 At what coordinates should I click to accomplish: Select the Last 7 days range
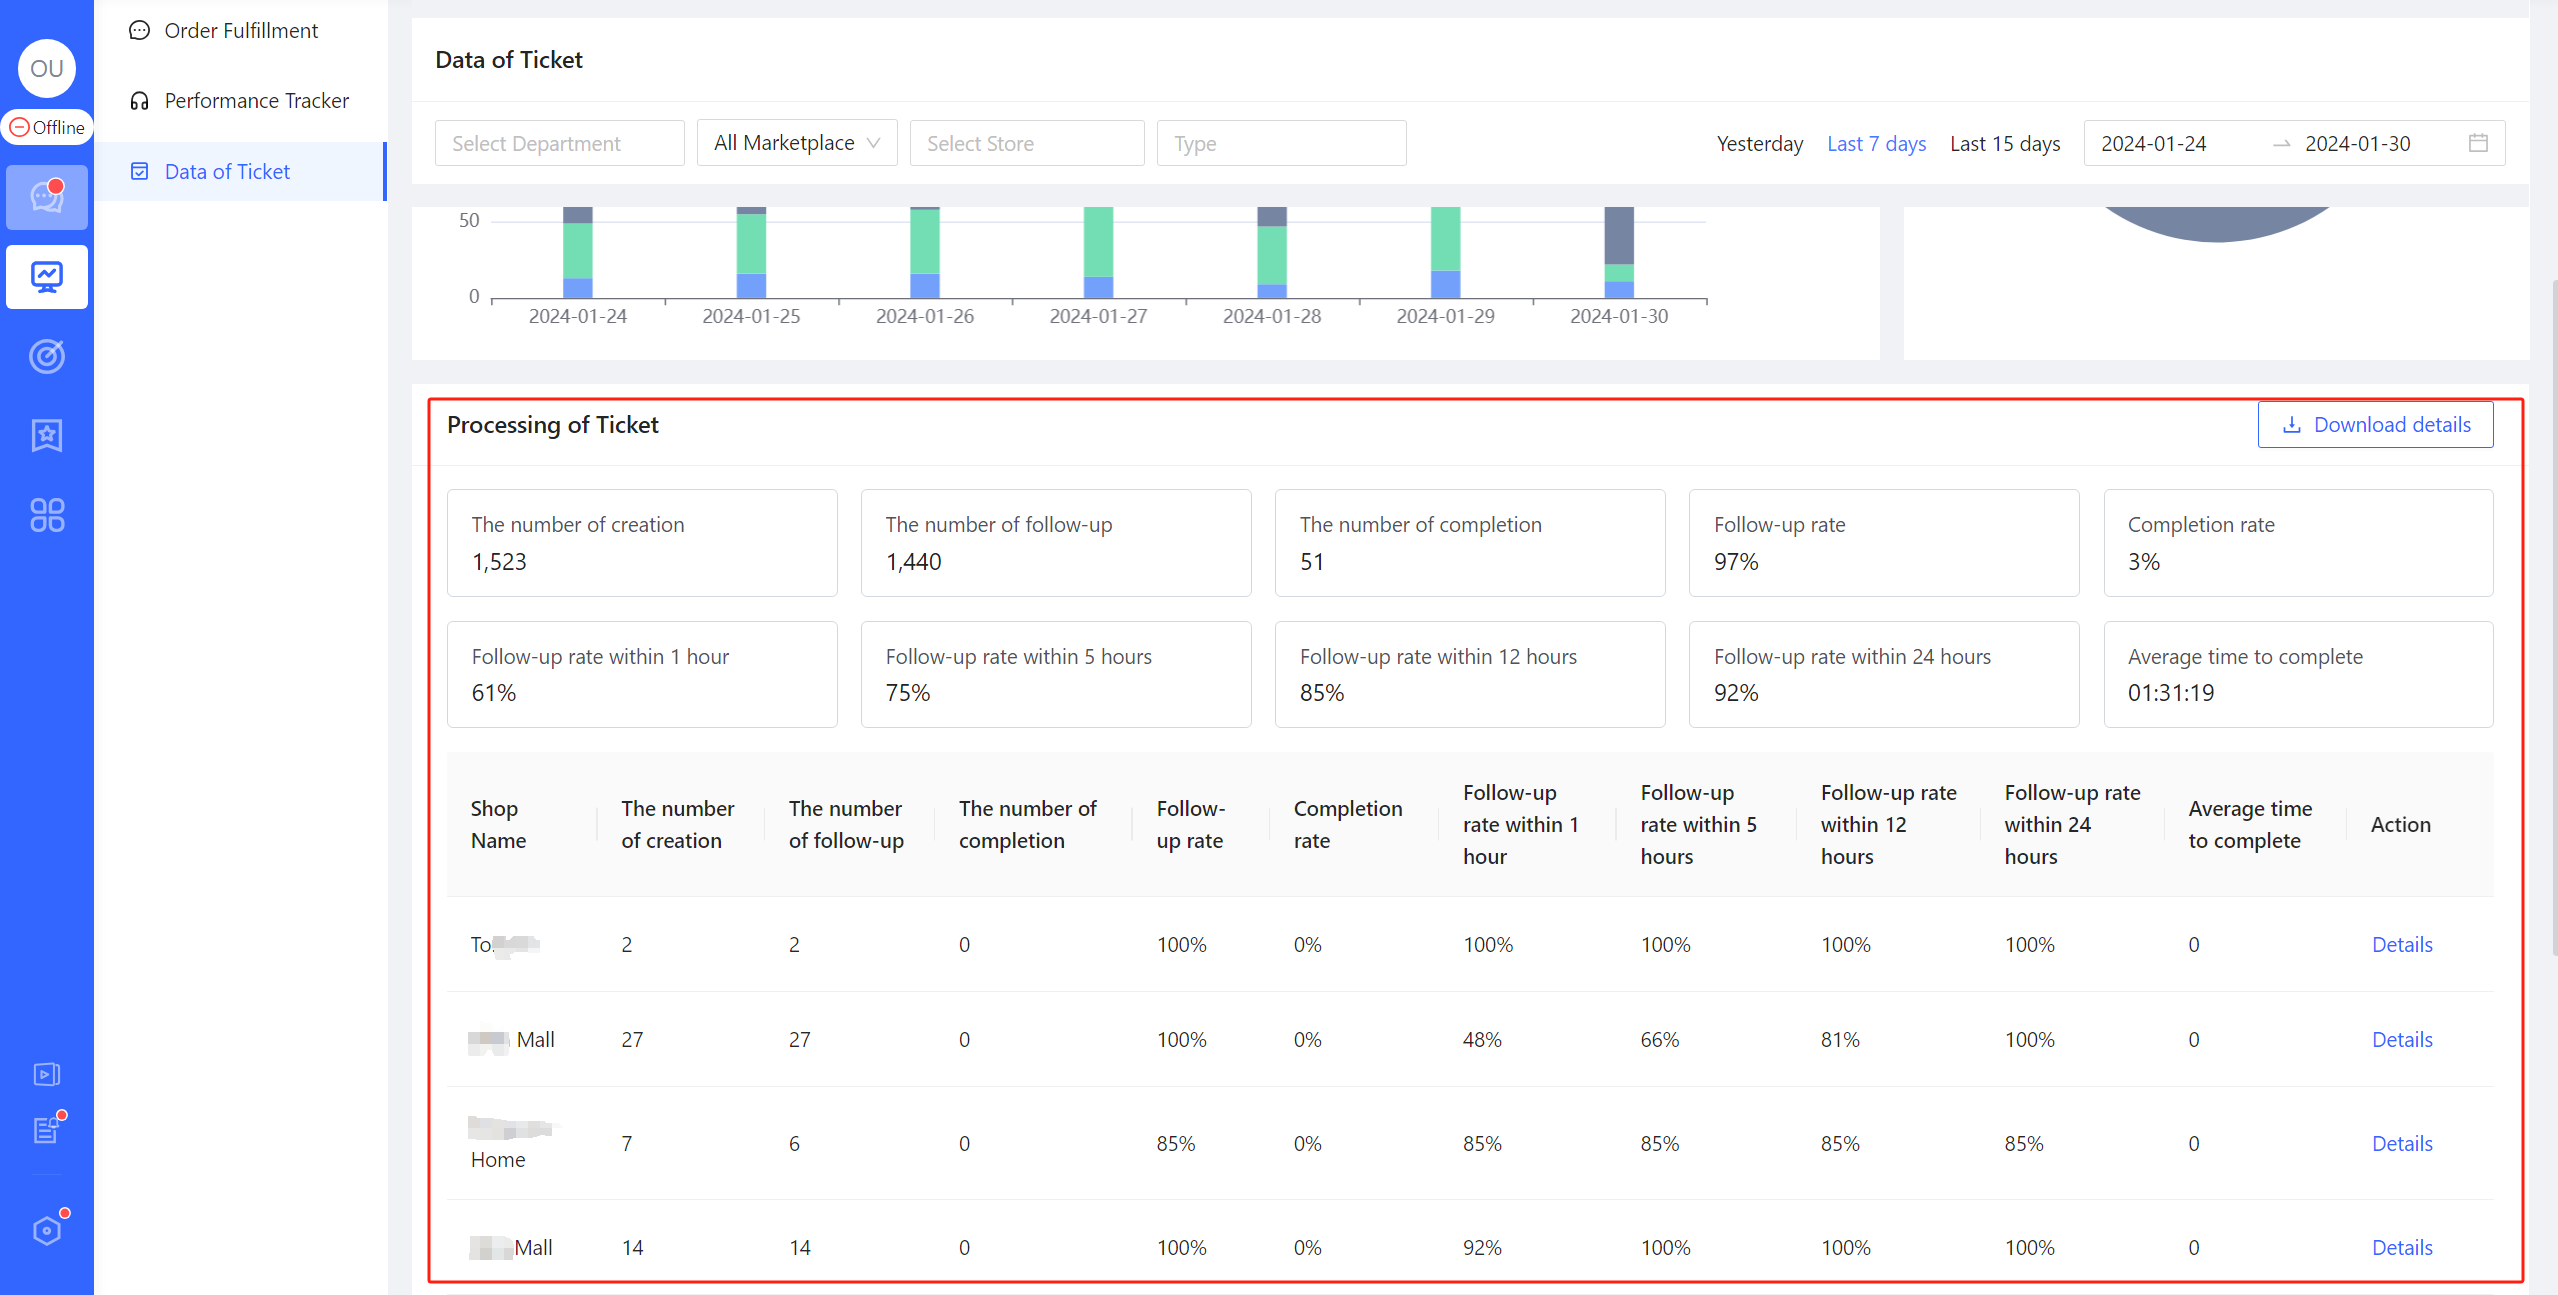(x=1876, y=144)
